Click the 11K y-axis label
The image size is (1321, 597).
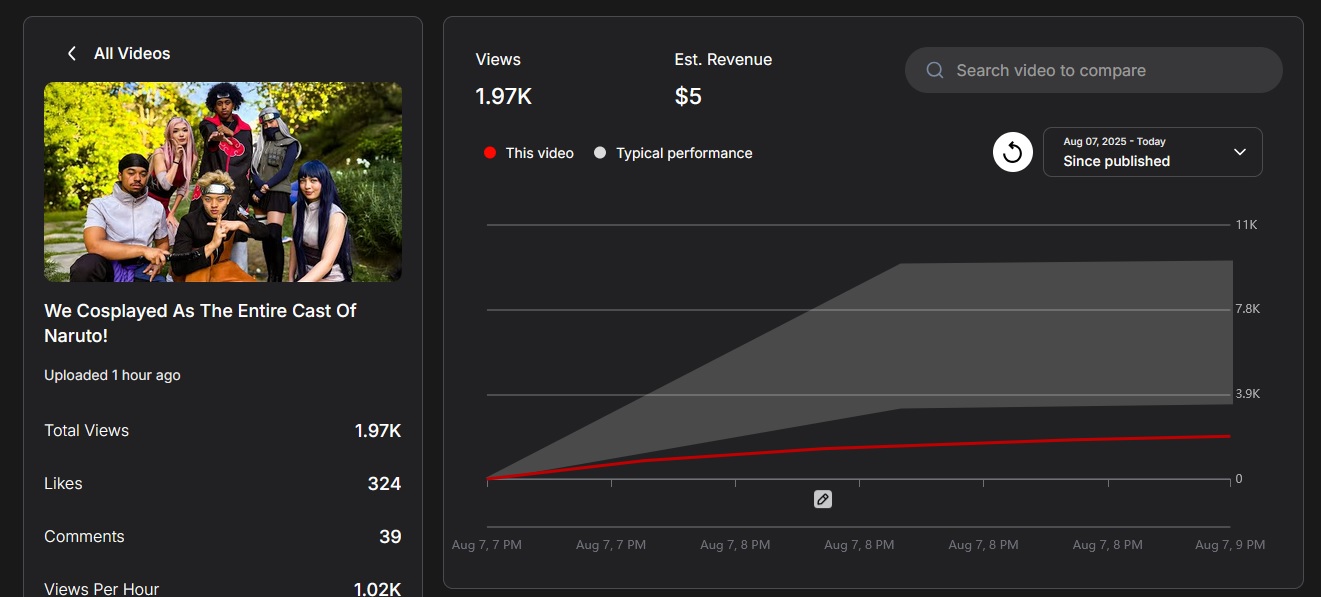1246,225
